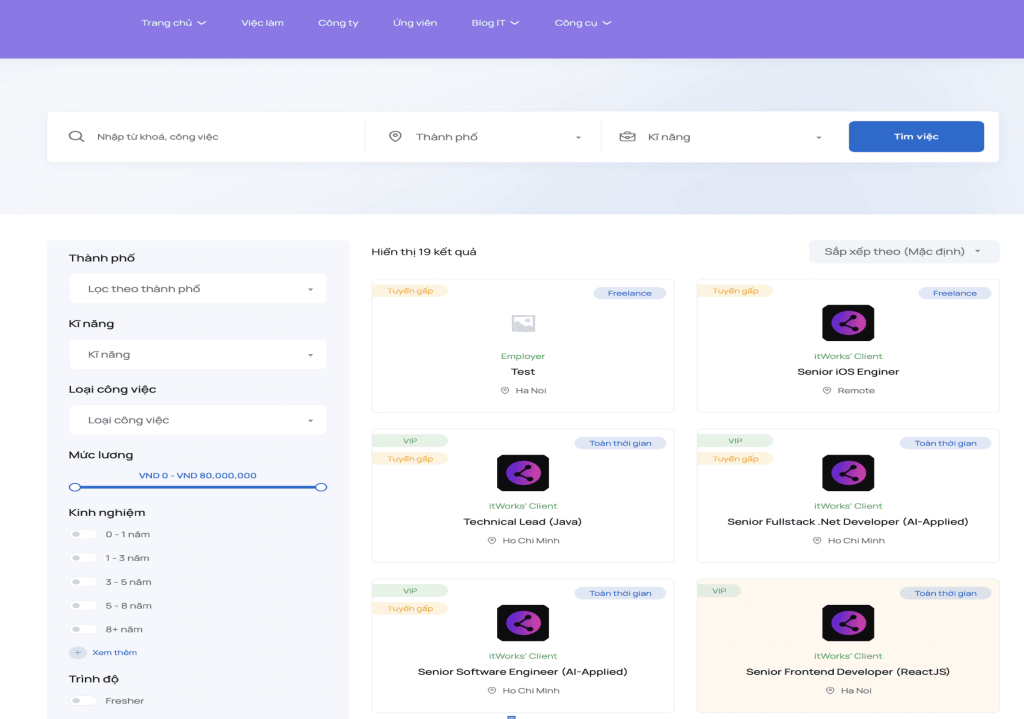Click location pin next to Remote
This screenshot has width=1024, height=719.
pos(827,391)
